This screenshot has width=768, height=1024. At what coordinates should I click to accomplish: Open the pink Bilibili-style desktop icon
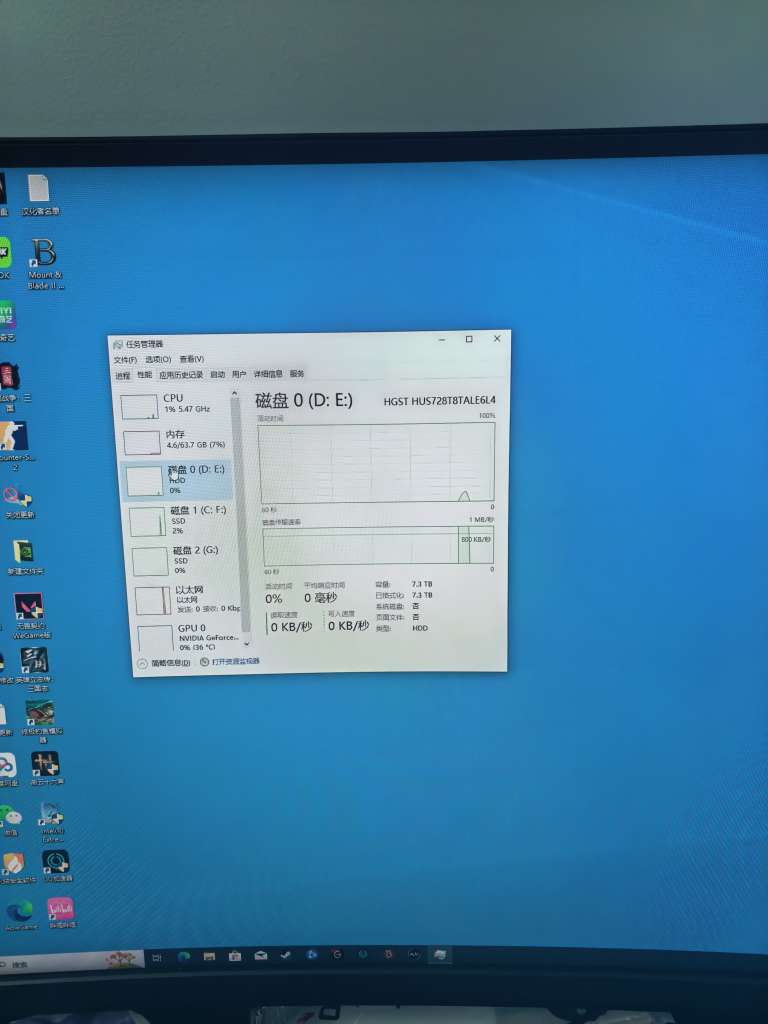click(x=60, y=913)
